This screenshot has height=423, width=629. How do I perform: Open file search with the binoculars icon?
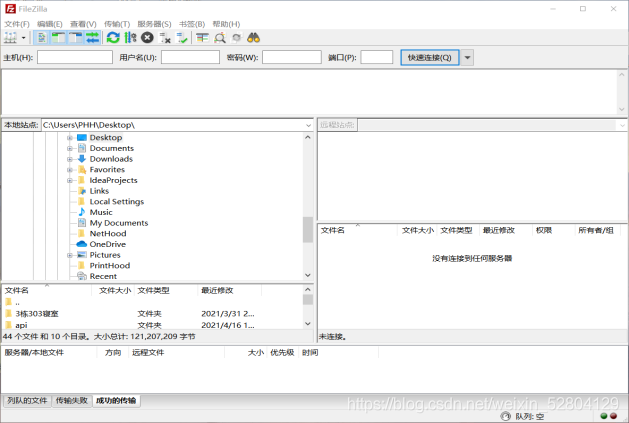coord(254,38)
